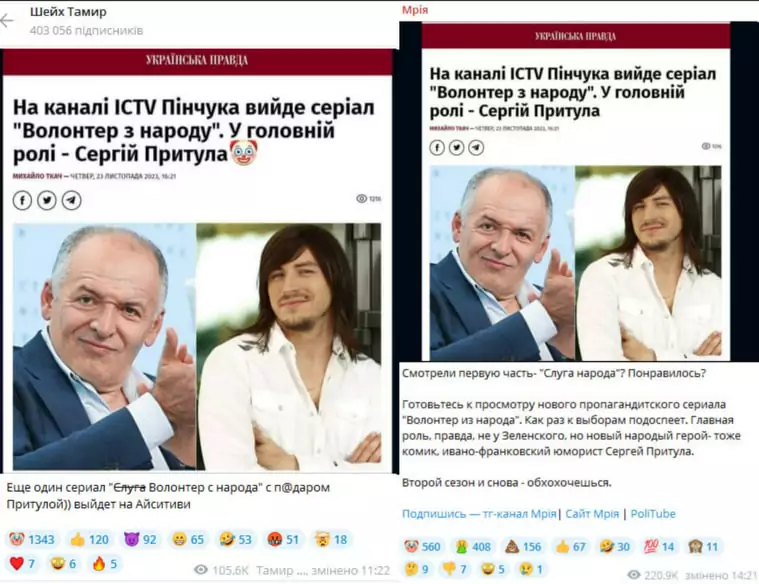Viewport: 759px width, 584px height.
Task: Open Подпишись — тг-канал Мрія link
Action: point(479,514)
